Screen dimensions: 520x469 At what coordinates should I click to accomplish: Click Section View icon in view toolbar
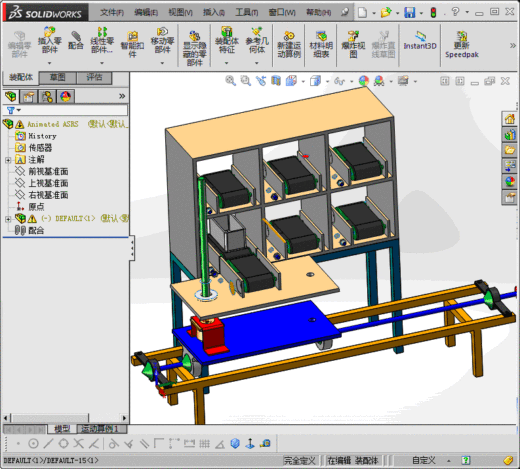(x=276, y=81)
